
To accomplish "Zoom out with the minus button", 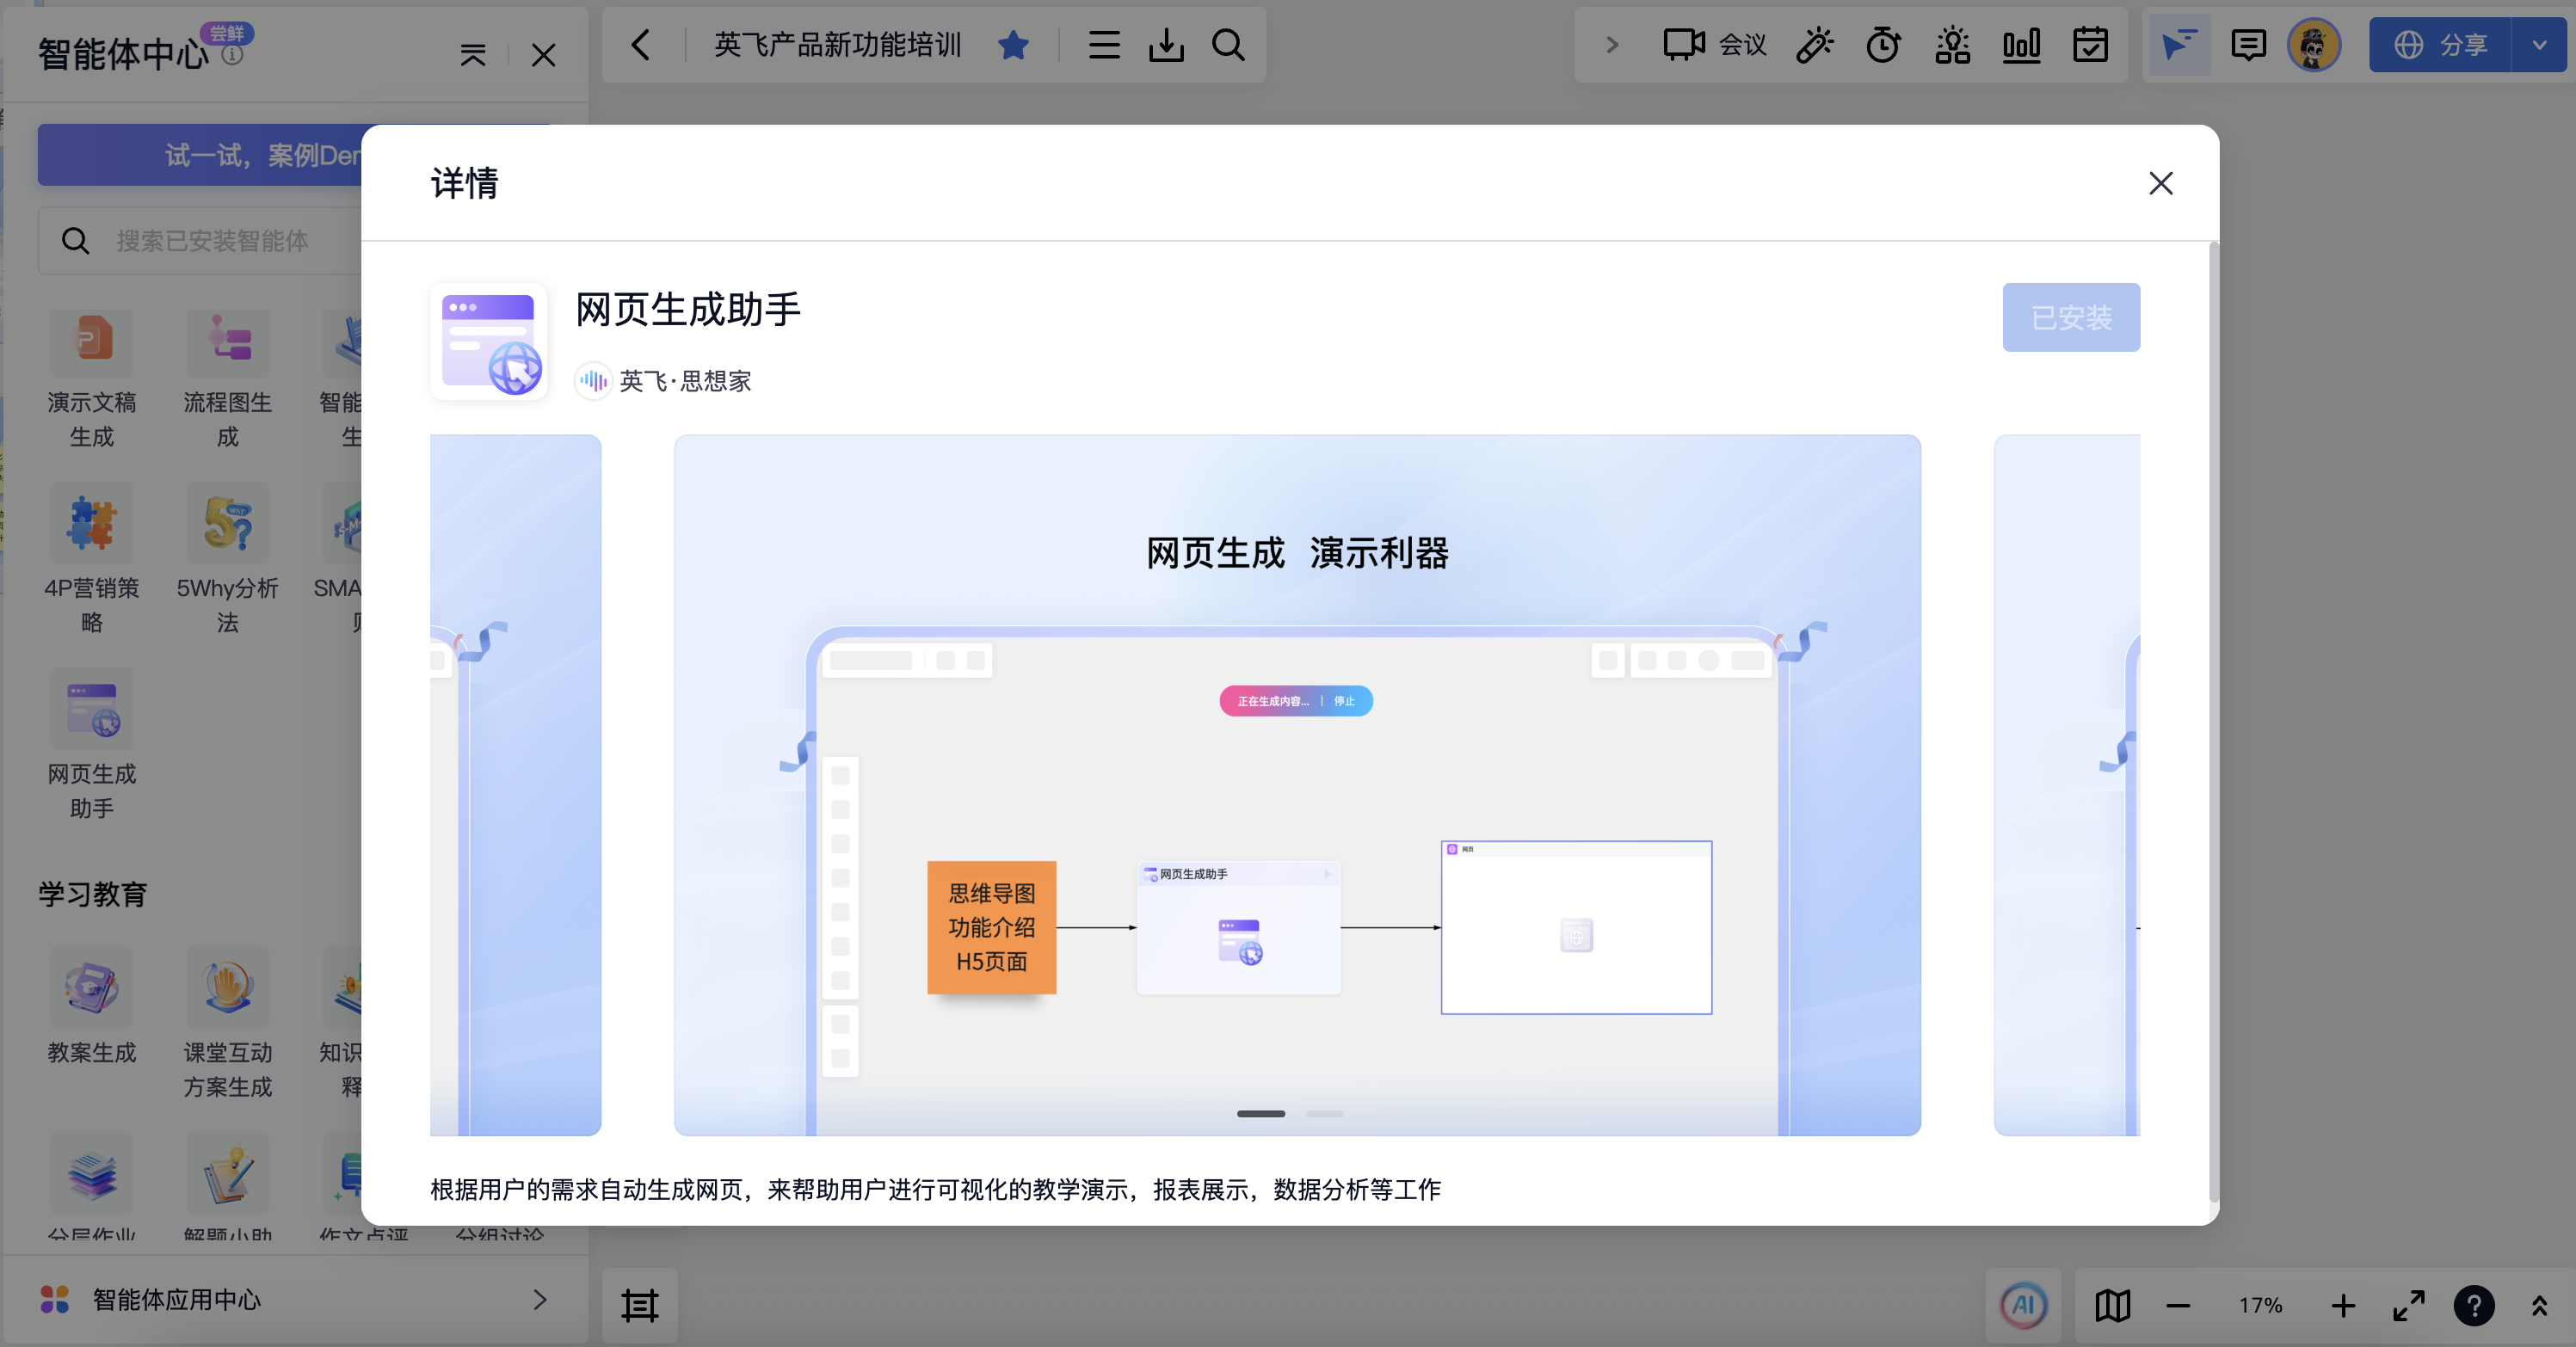I will point(2178,1305).
